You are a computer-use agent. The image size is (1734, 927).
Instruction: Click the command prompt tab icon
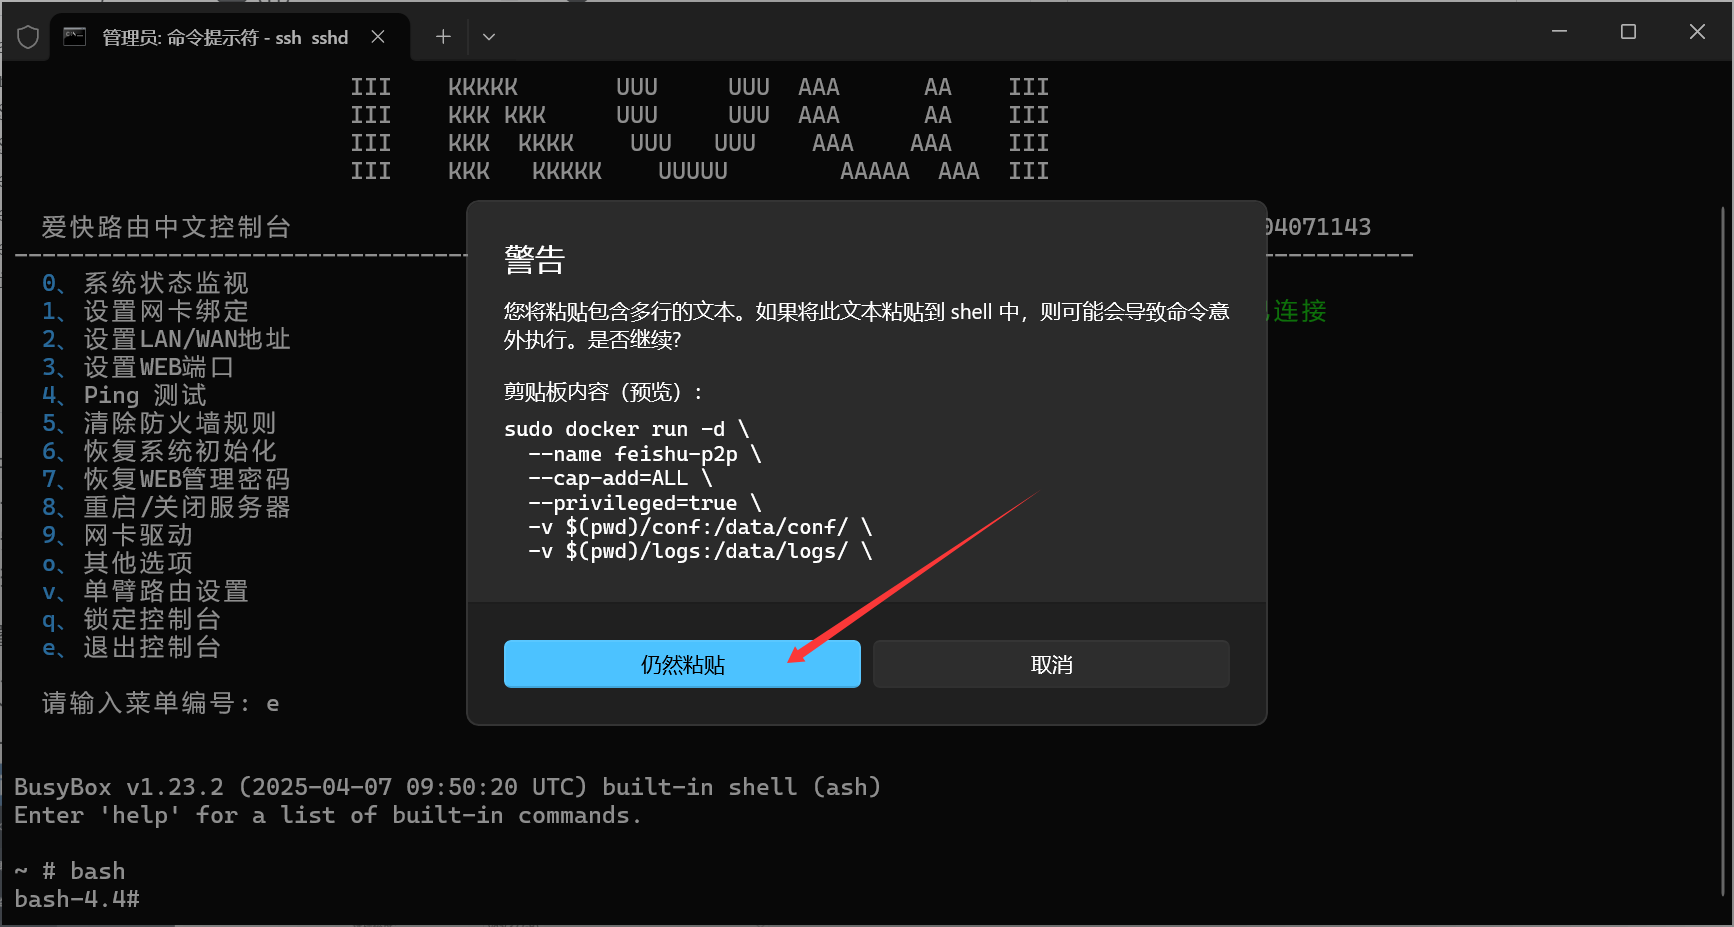pos(75,37)
